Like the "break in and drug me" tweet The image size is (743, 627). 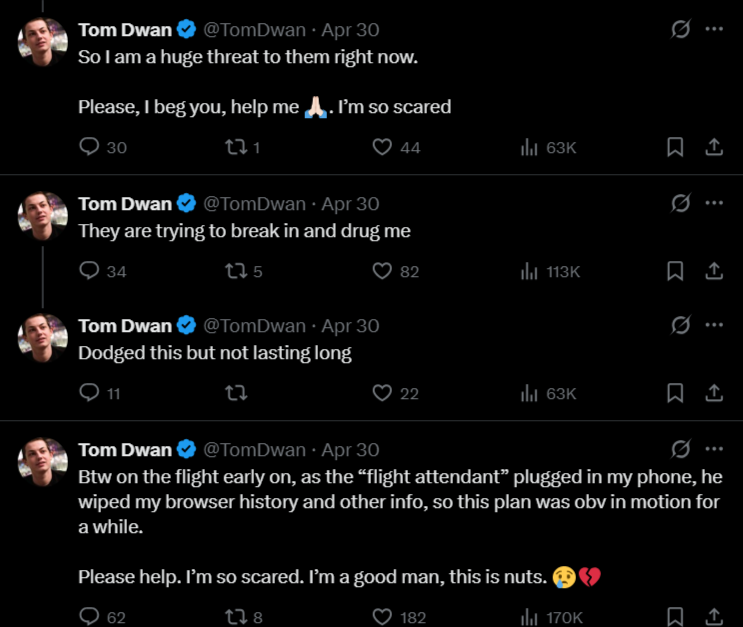tap(381, 271)
